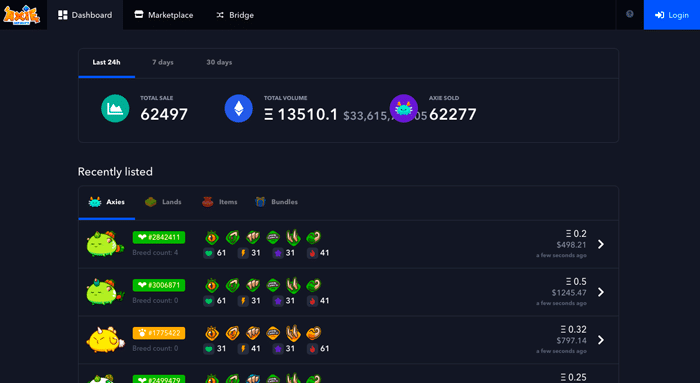
Task: Click the total sale value 62497
Action: (164, 115)
